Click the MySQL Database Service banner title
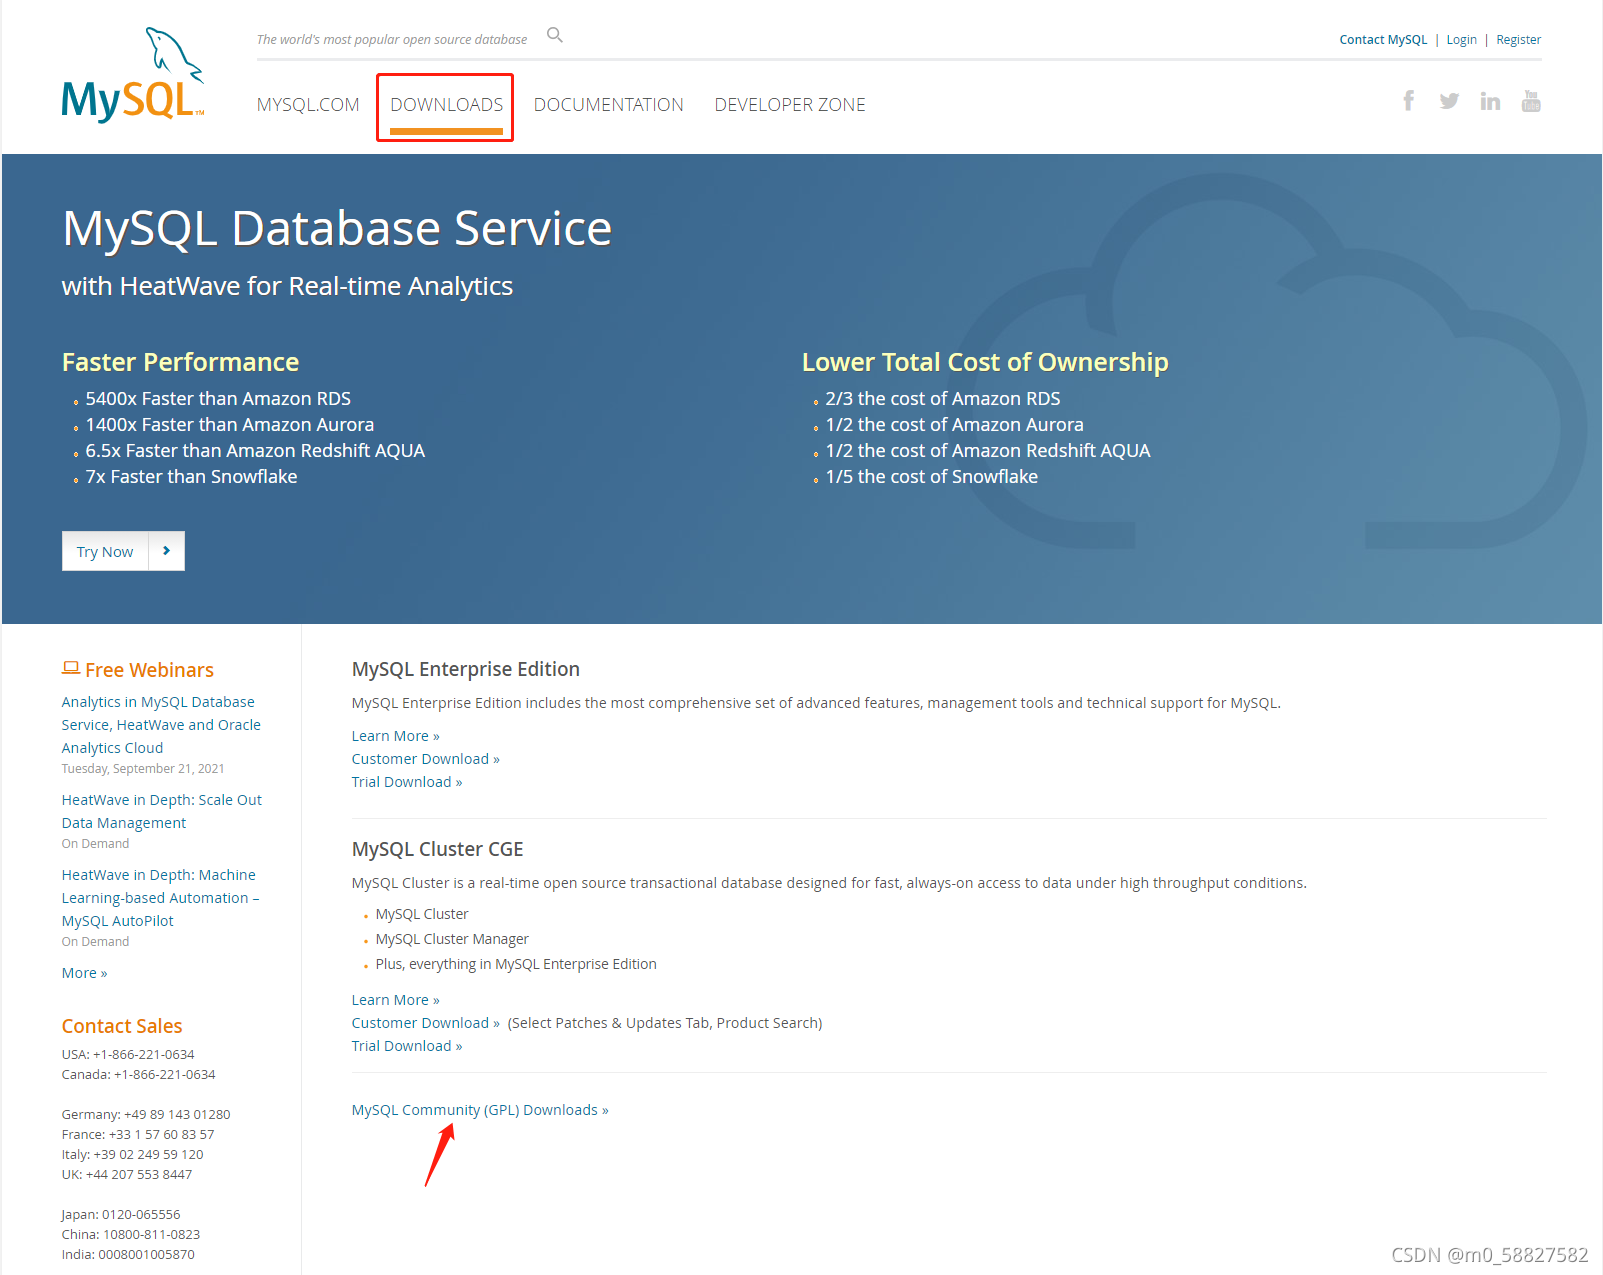Screen dimensions: 1603x1275 click(x=337, y=229)
